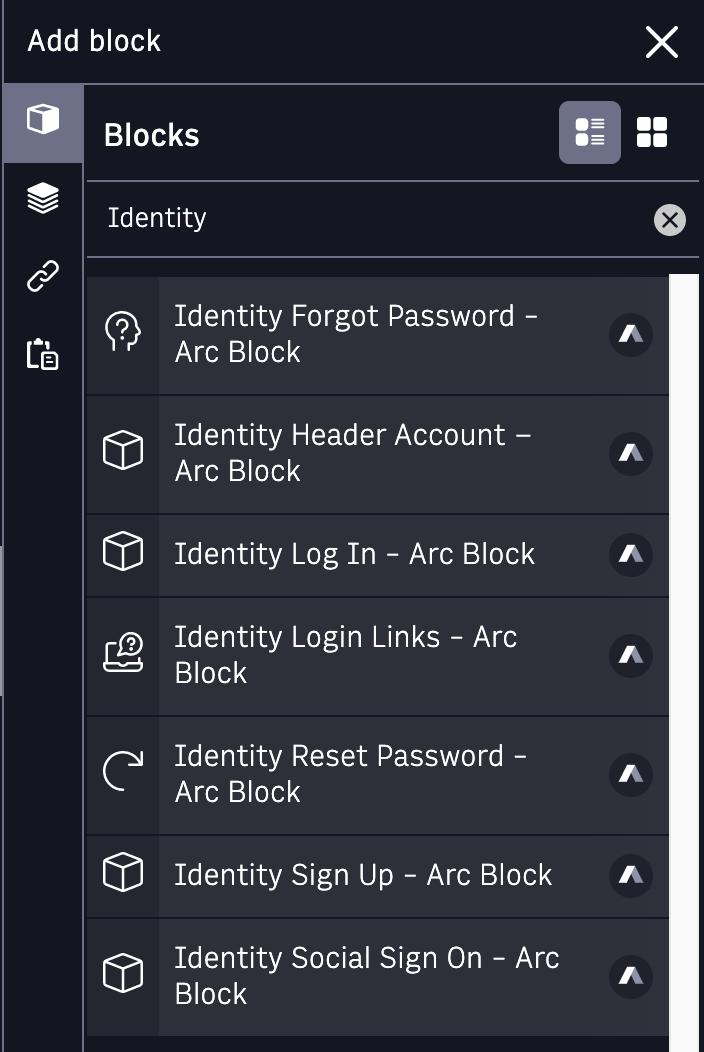The width and height of the screenshot is (704, 1052).
Task: Select Identity Log In – Arc Block
Action: click(377, 555)
